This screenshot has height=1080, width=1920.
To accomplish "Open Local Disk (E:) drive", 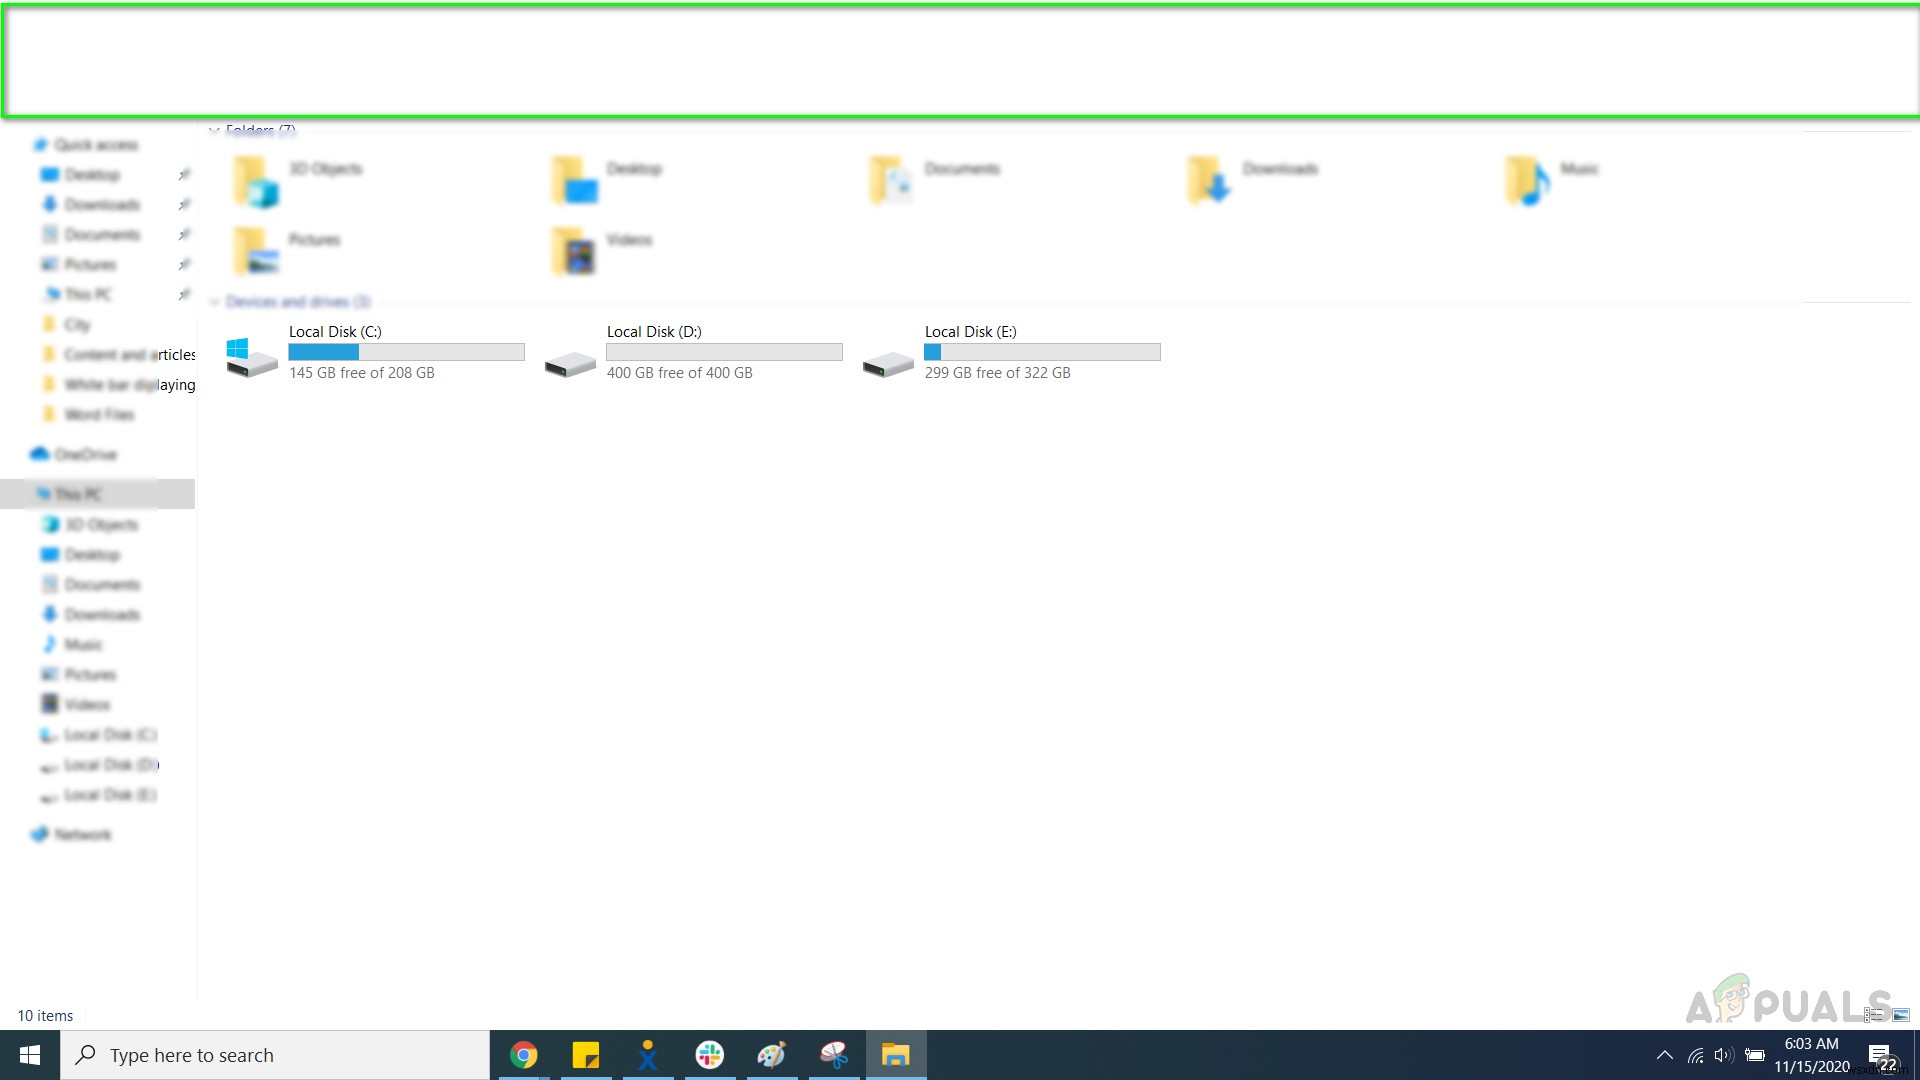I will 1015,349.
